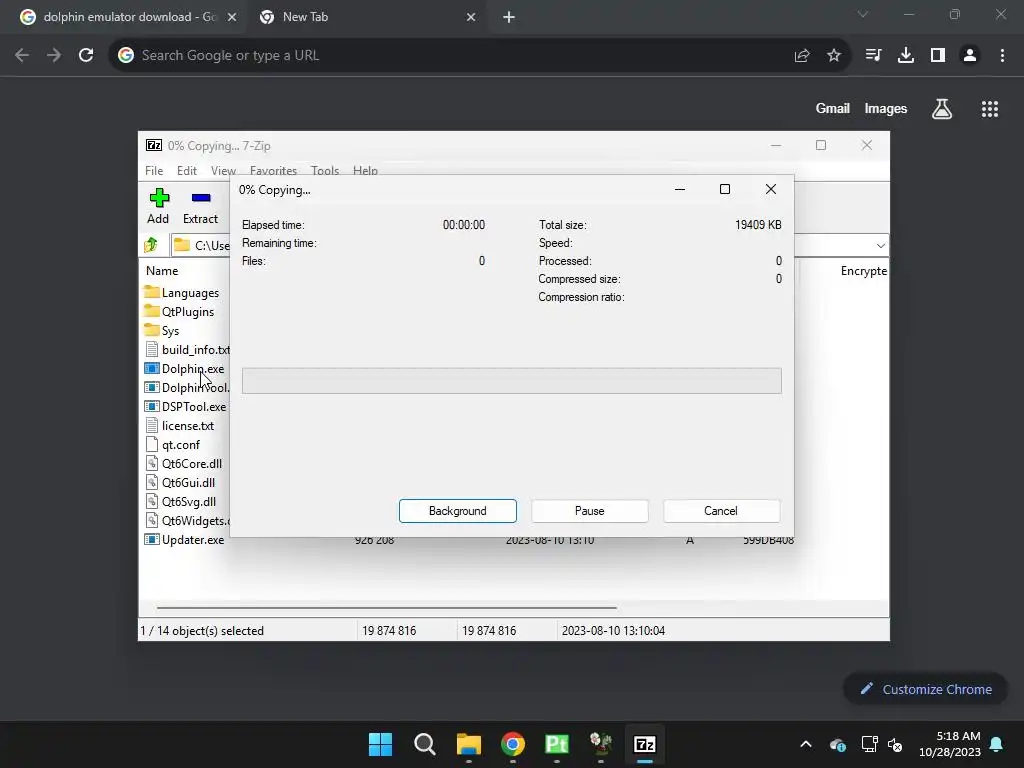The image size is (1024, 768).
Task: Open the Tools menu in 7-Zip
Action: [325, 170]
